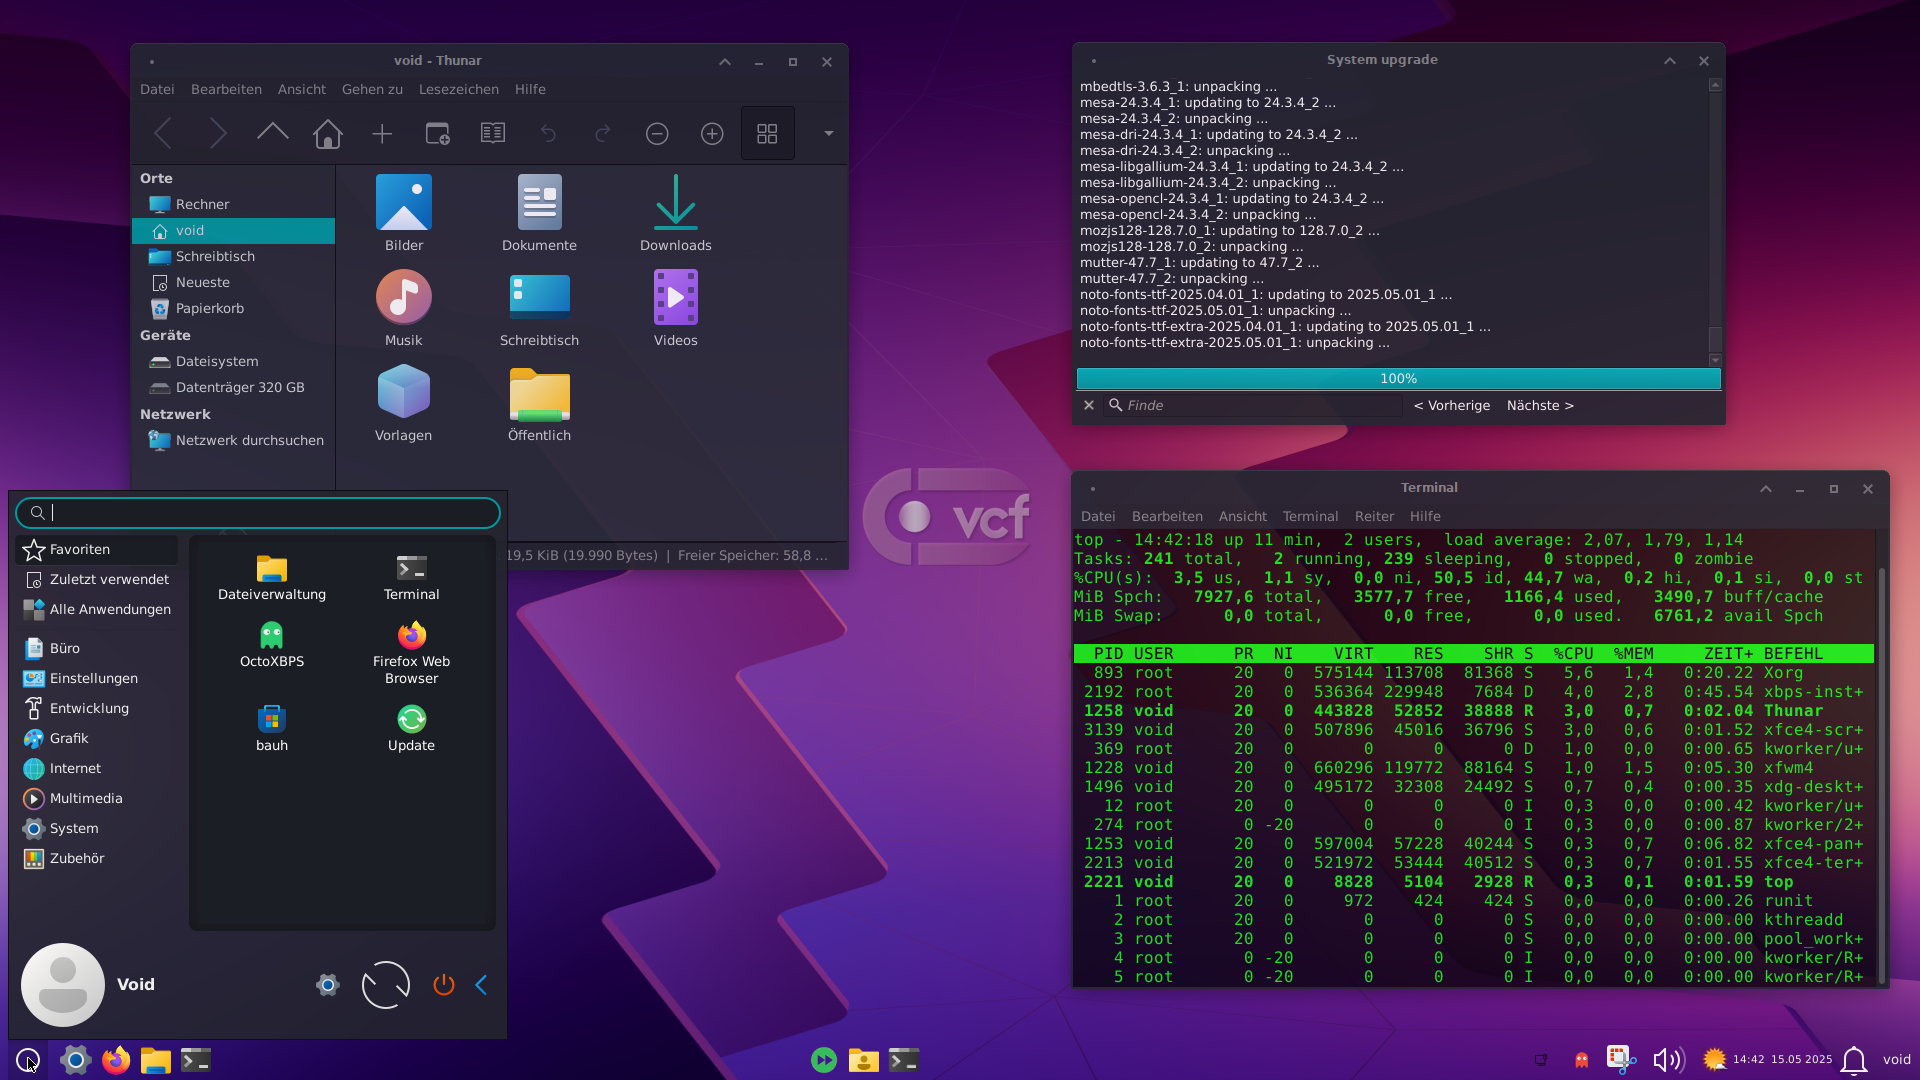Click the Home button in Thunar toolbar
Screen dimensions: 1920x1080
(x=327, y=133)
